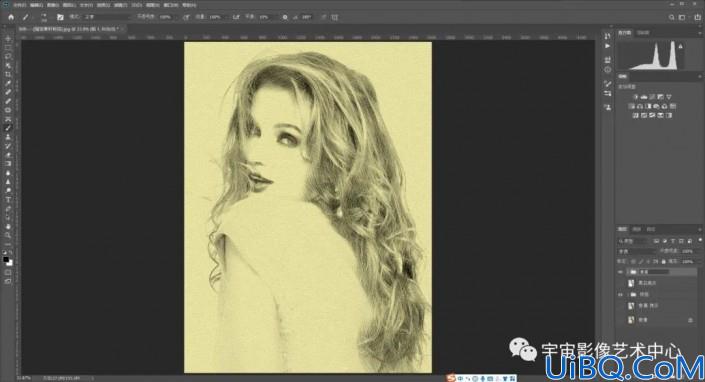Select the Lasso tool
Image resolution: width=705 pixels, height=382 pixels.
tap(8, 57)
